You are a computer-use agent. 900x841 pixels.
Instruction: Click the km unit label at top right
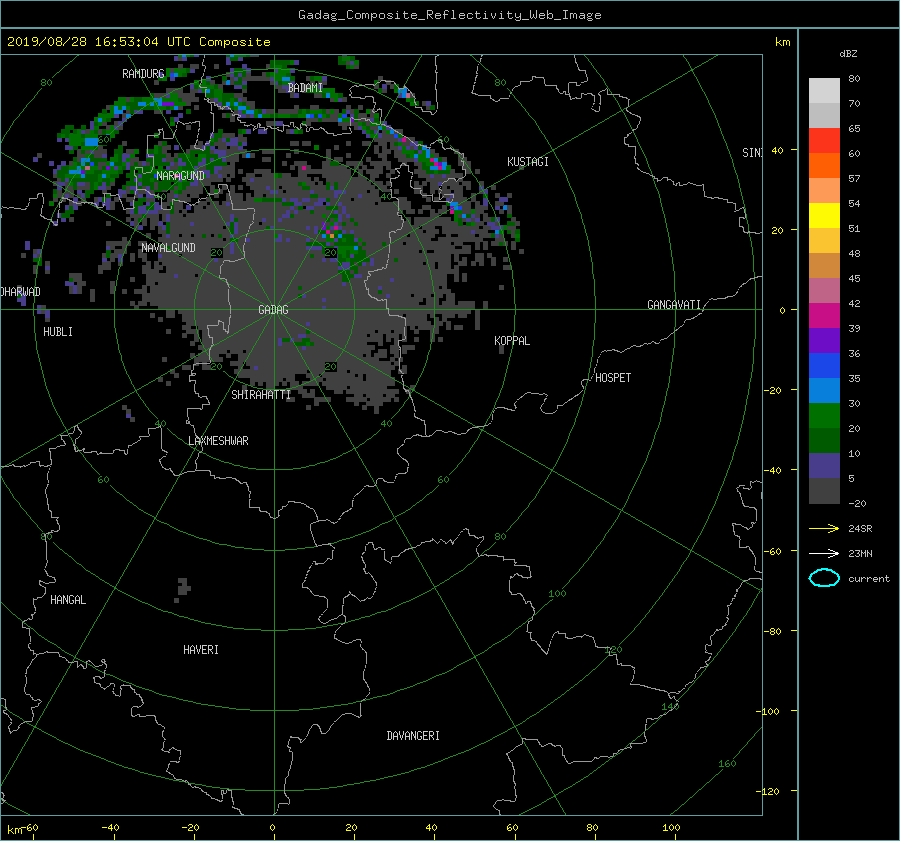click(x=782, y=42)
